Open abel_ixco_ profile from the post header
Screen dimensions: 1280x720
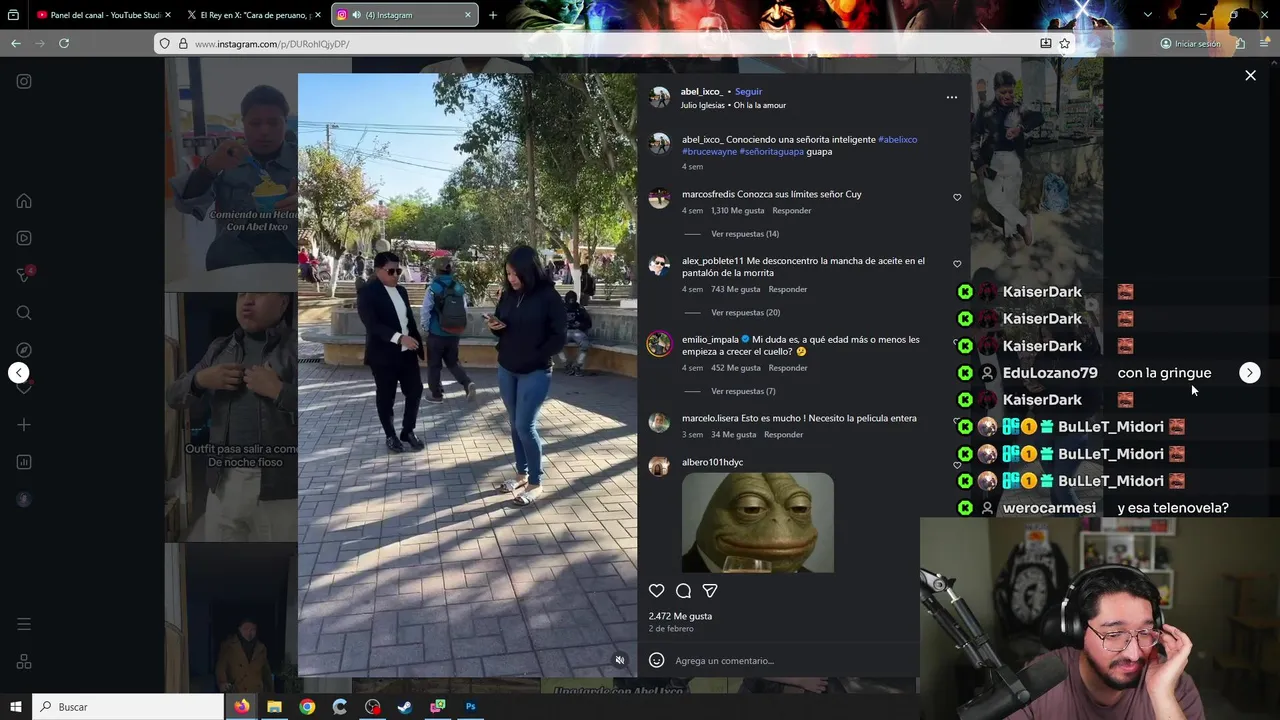(701, 91)
